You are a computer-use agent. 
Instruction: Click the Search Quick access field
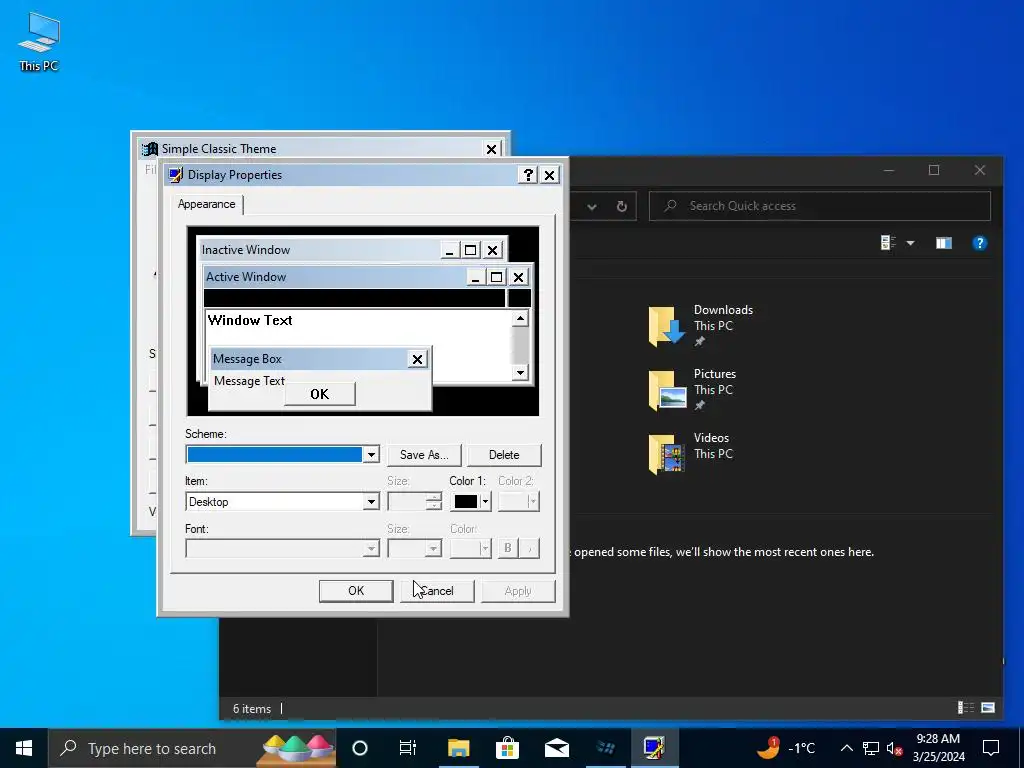(x=820, y=206)
